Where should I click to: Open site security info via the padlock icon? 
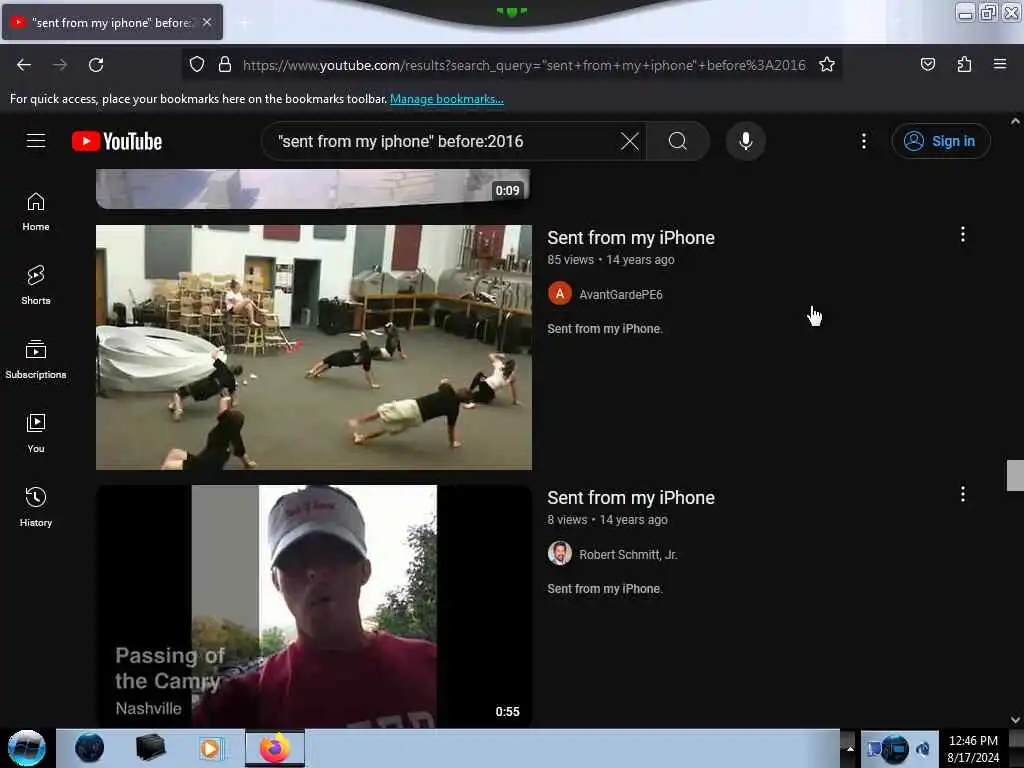pos(225,65)
